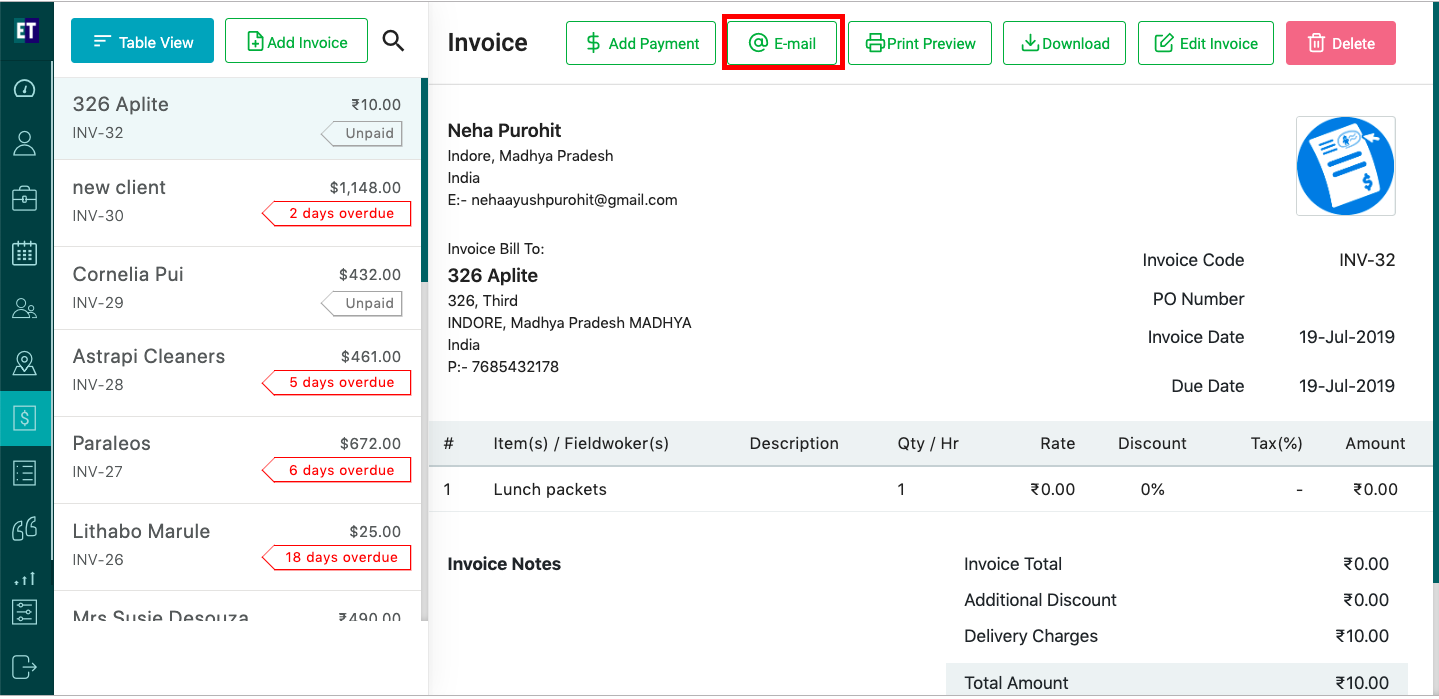Download the invoice
The height and width of the screenshot is (699, 1439).
click(x=1064, y=43)
